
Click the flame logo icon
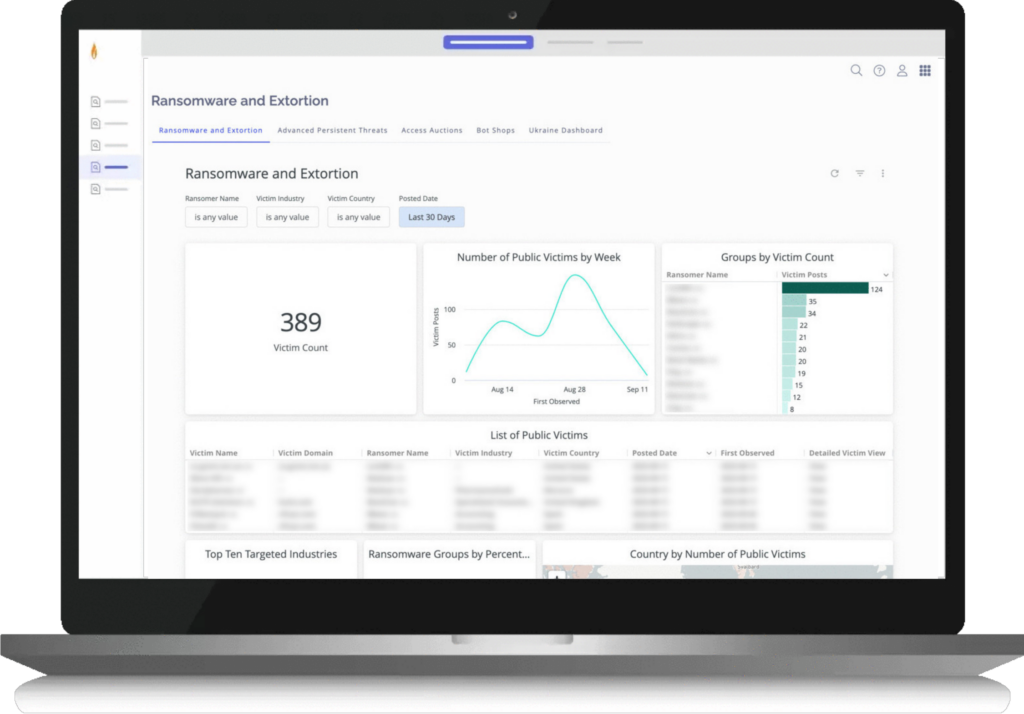click(x=94, y=51)
